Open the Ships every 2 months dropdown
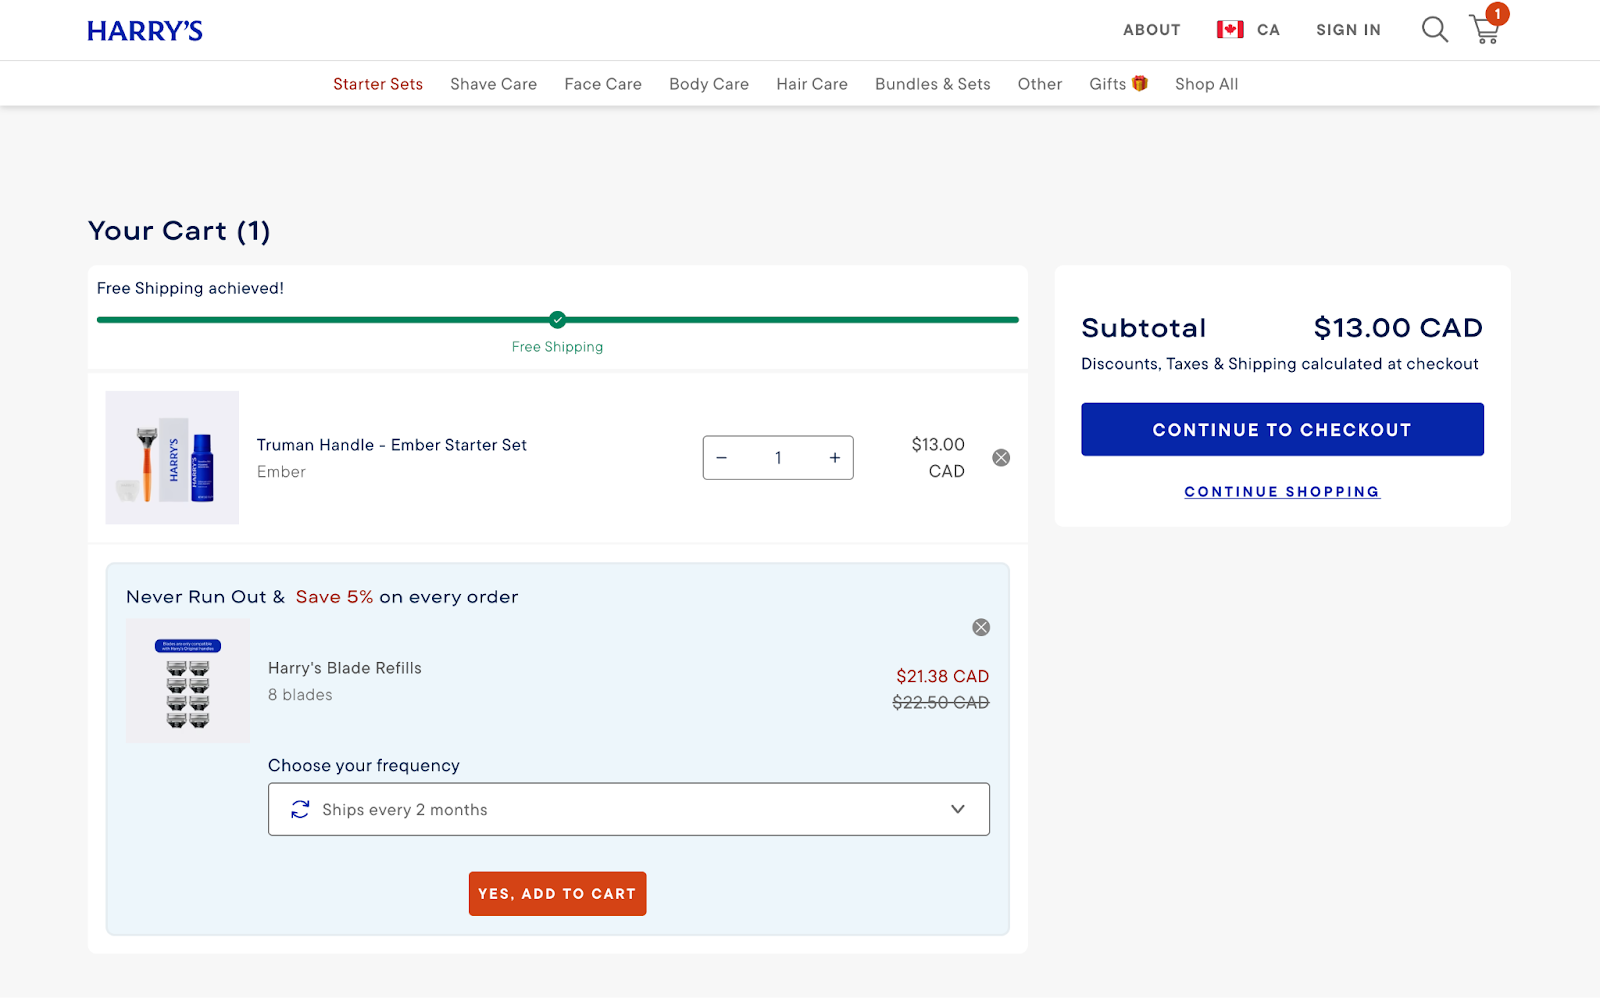Screen dimensions: 1600x998 (629, 809)
